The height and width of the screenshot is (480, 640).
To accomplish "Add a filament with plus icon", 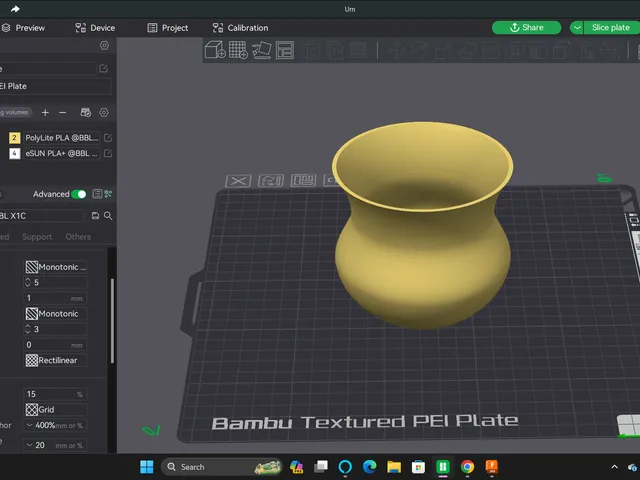I will click(x=45, y=112).
